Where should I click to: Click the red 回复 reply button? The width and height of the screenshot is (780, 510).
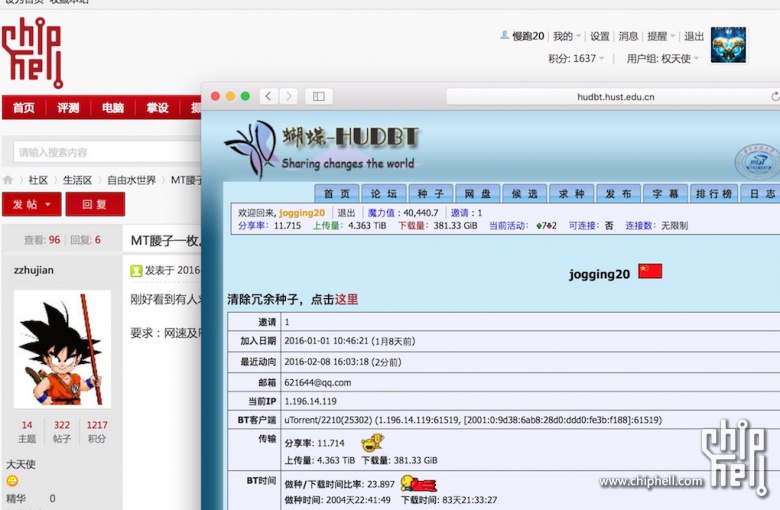click(95, 204)
